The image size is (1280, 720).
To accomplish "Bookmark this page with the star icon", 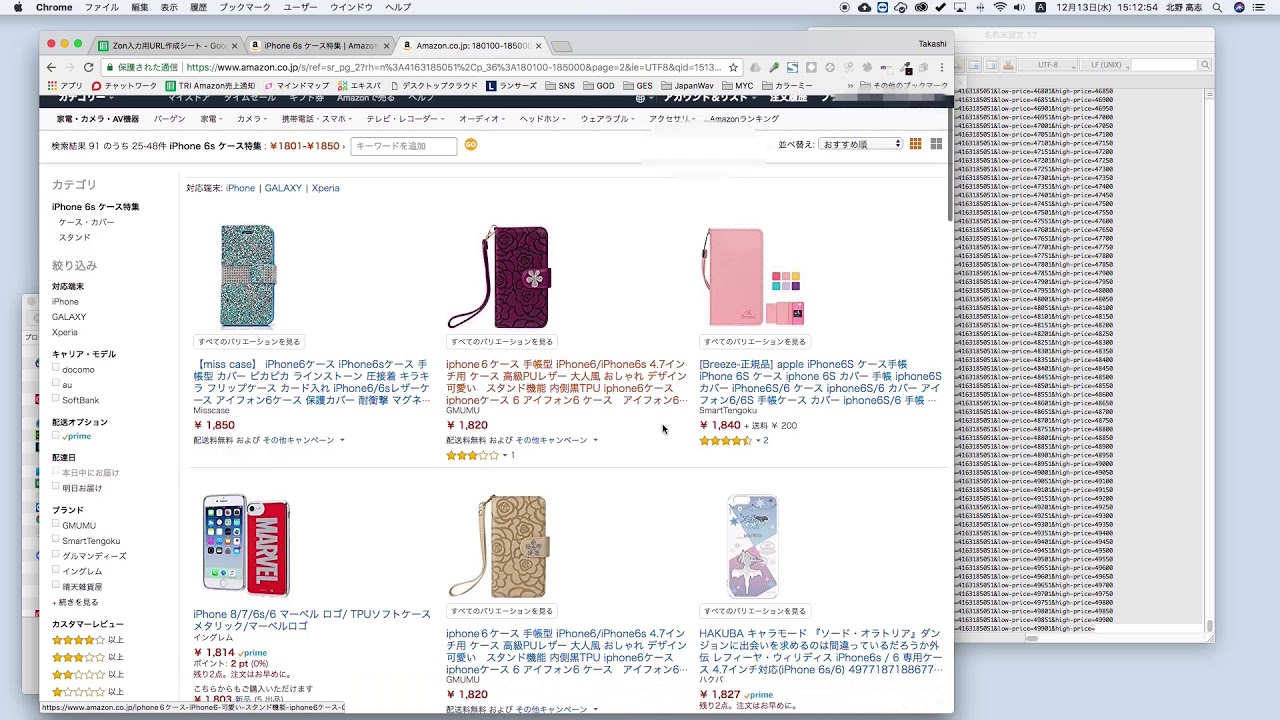I will coord(733,67).
